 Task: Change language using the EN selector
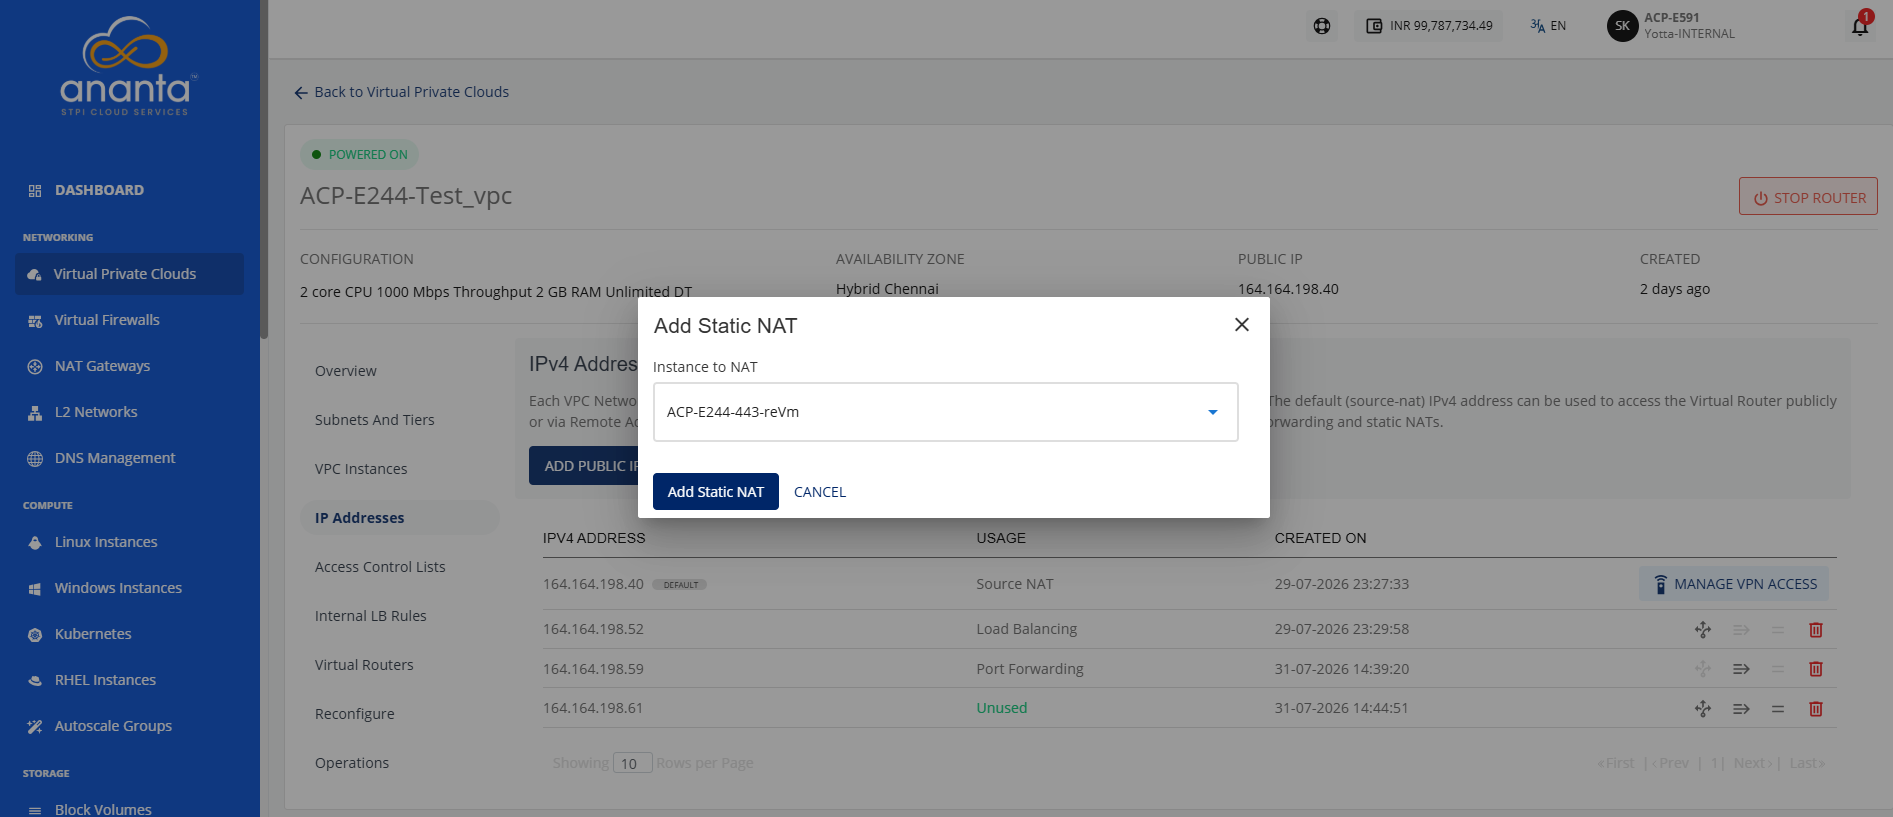click(x=1548, y=26)
